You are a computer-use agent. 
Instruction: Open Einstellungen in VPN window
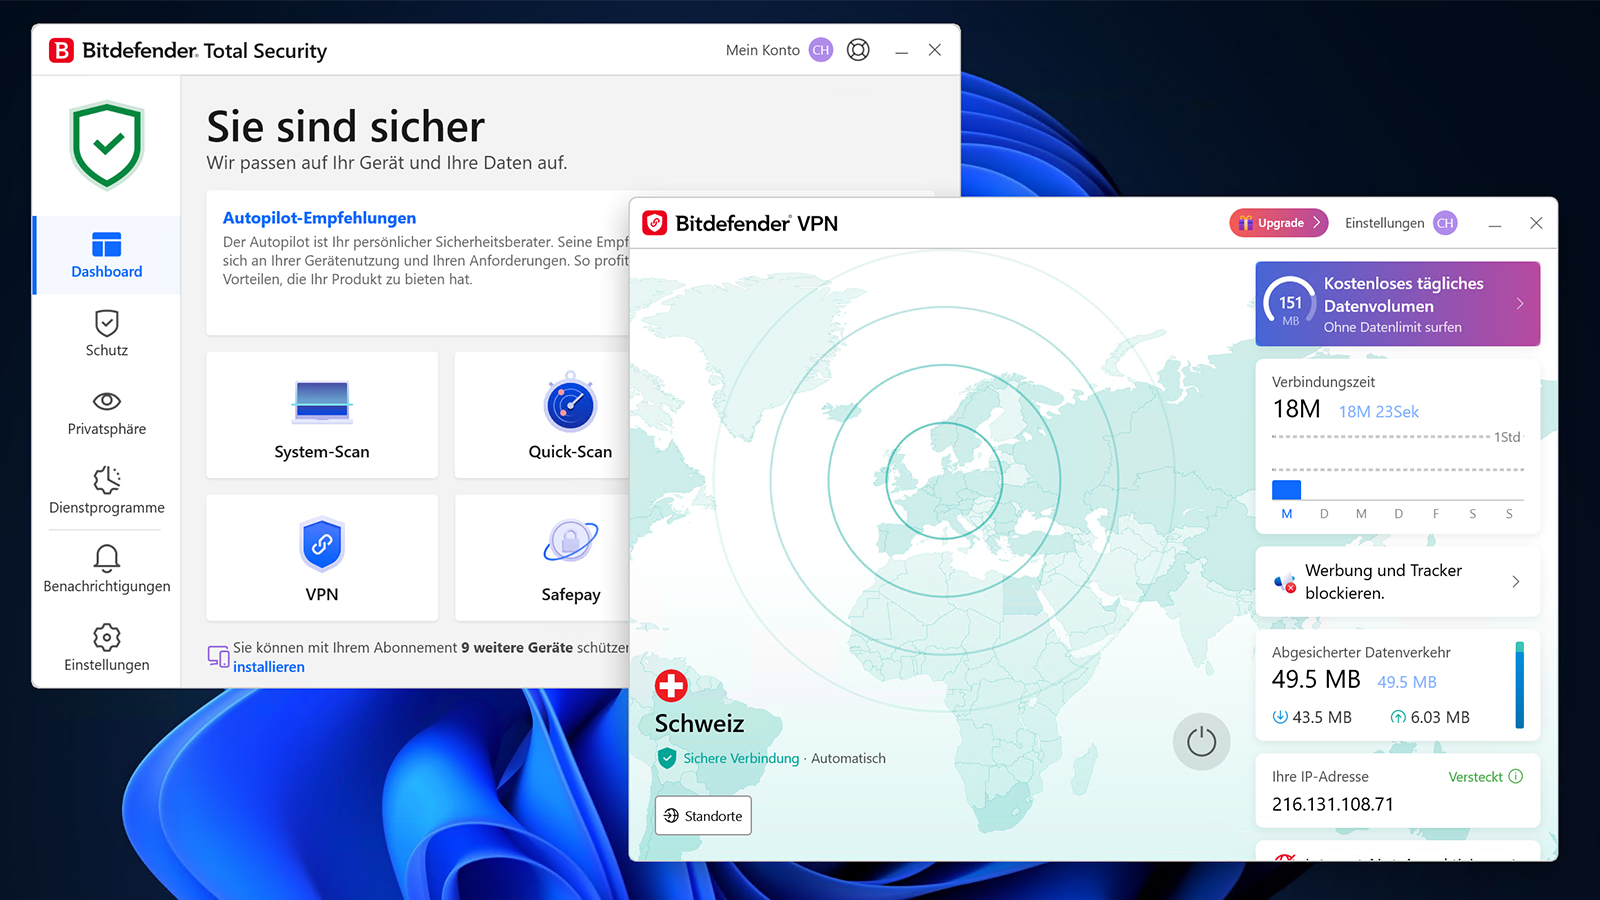tap(1385, 223)
